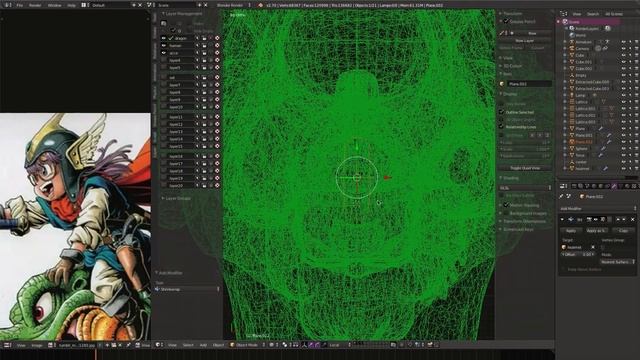Click red circle icon on layer10 row
Screen dimensions: 640x360
click(217, 107)
